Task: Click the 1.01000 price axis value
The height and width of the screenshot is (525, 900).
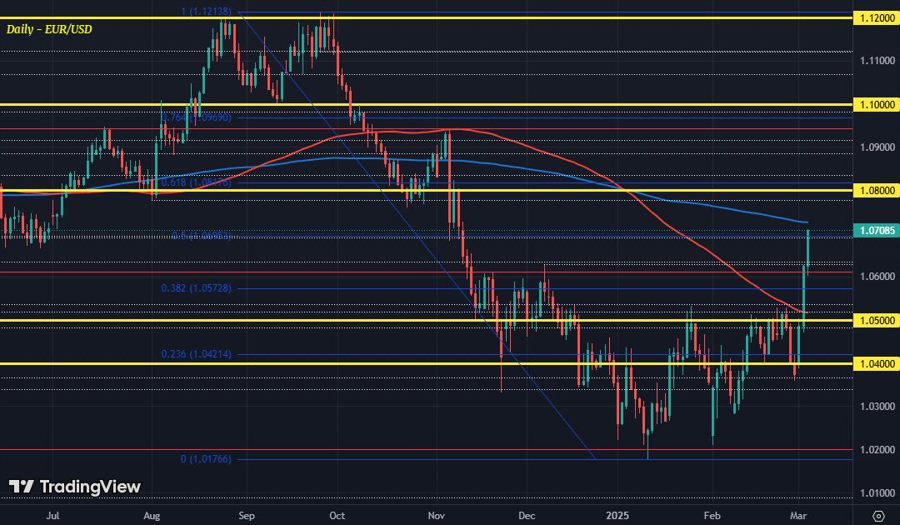Action: 877,493
